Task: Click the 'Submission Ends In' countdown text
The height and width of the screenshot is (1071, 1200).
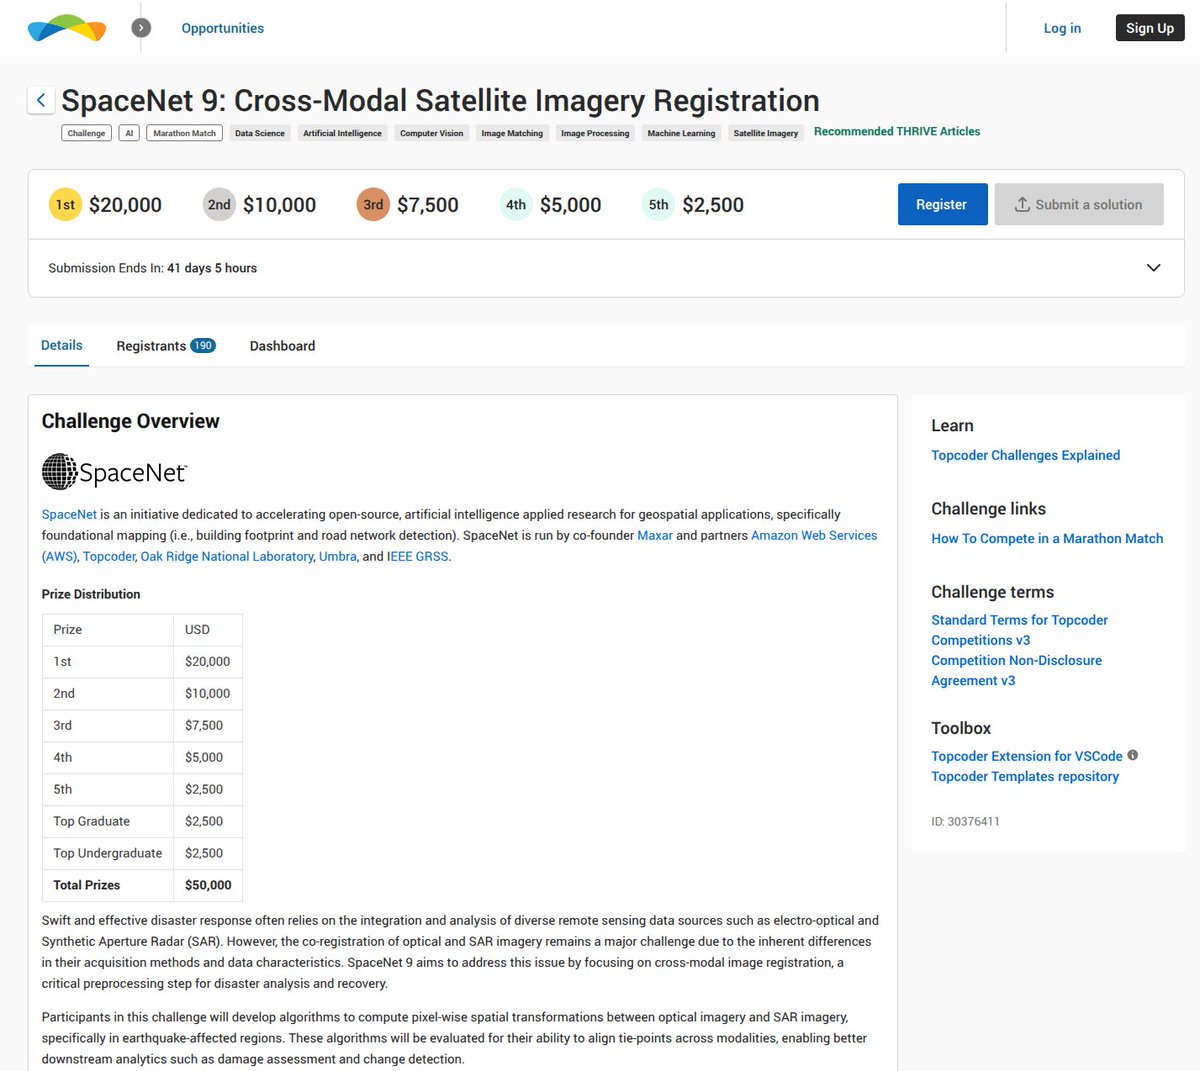Action: [153, 268]
